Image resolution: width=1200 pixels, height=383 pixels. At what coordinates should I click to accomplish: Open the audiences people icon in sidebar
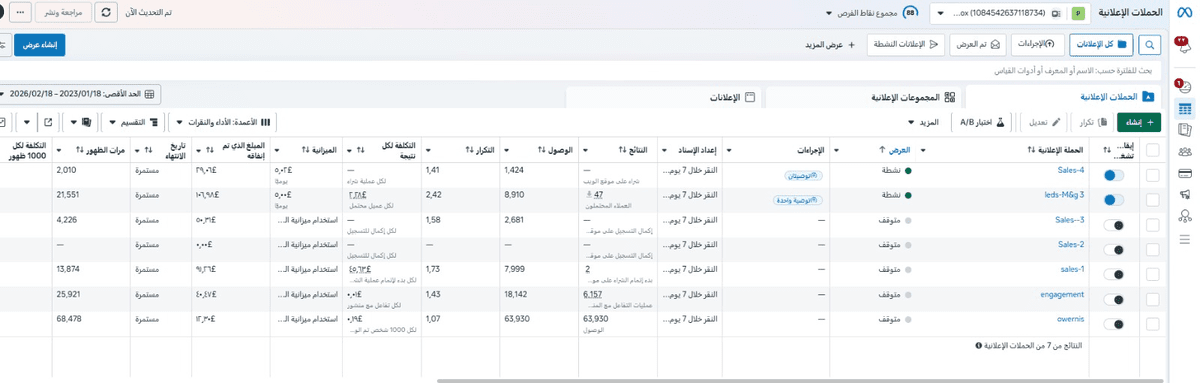[1185, 152]
